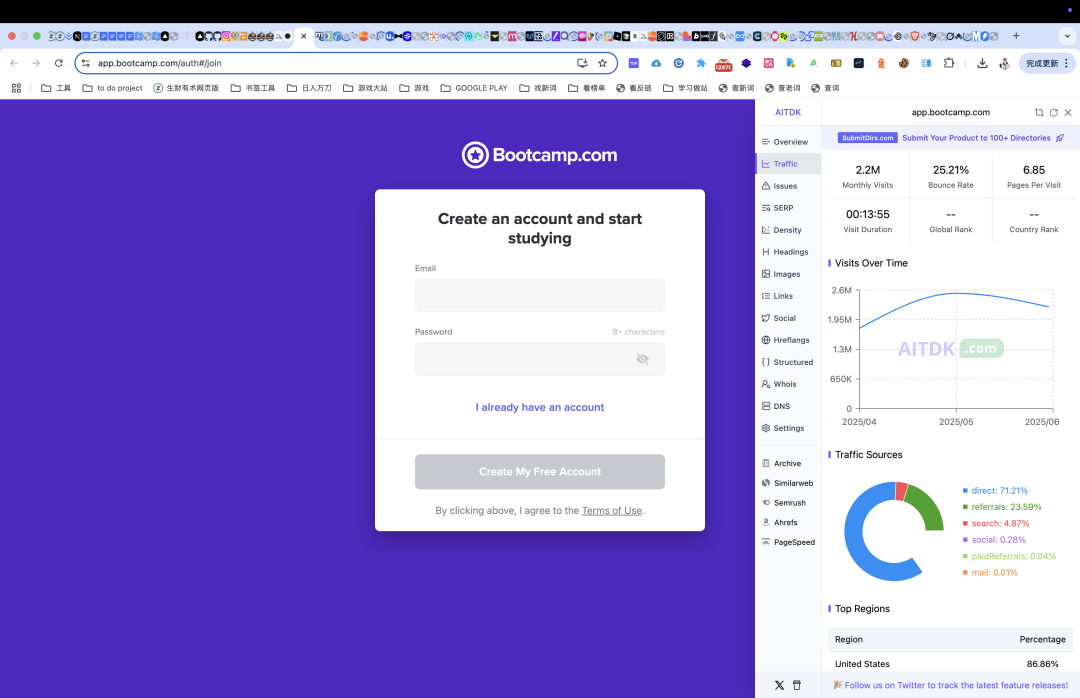1080x698 pixels.
Task: Expand the tab search chevron
Action: [1068, 36]
